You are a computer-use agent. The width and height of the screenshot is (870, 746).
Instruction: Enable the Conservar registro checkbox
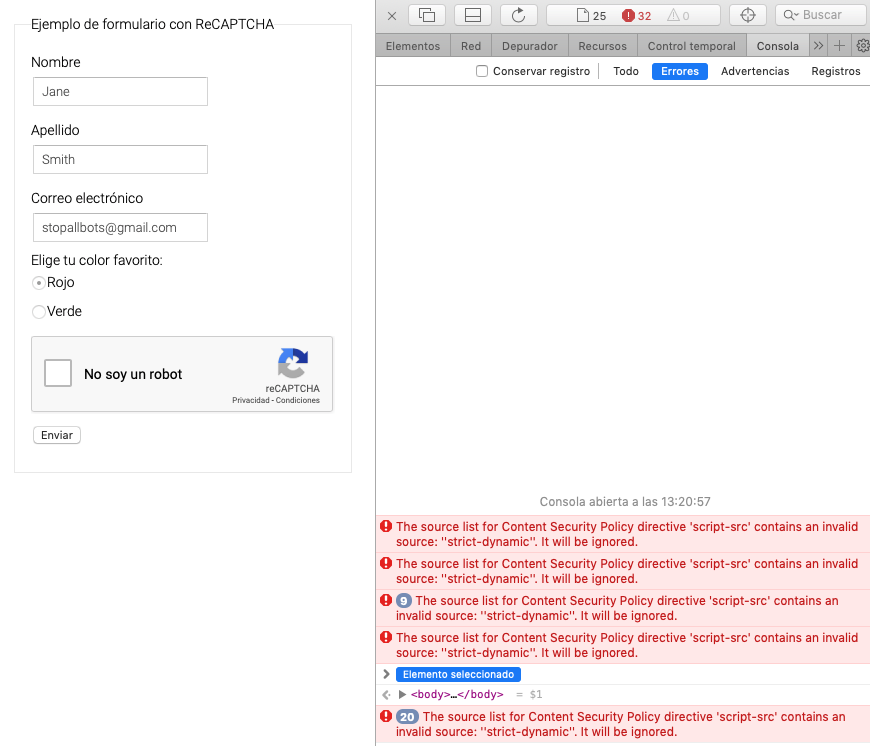tap(482, 71)
